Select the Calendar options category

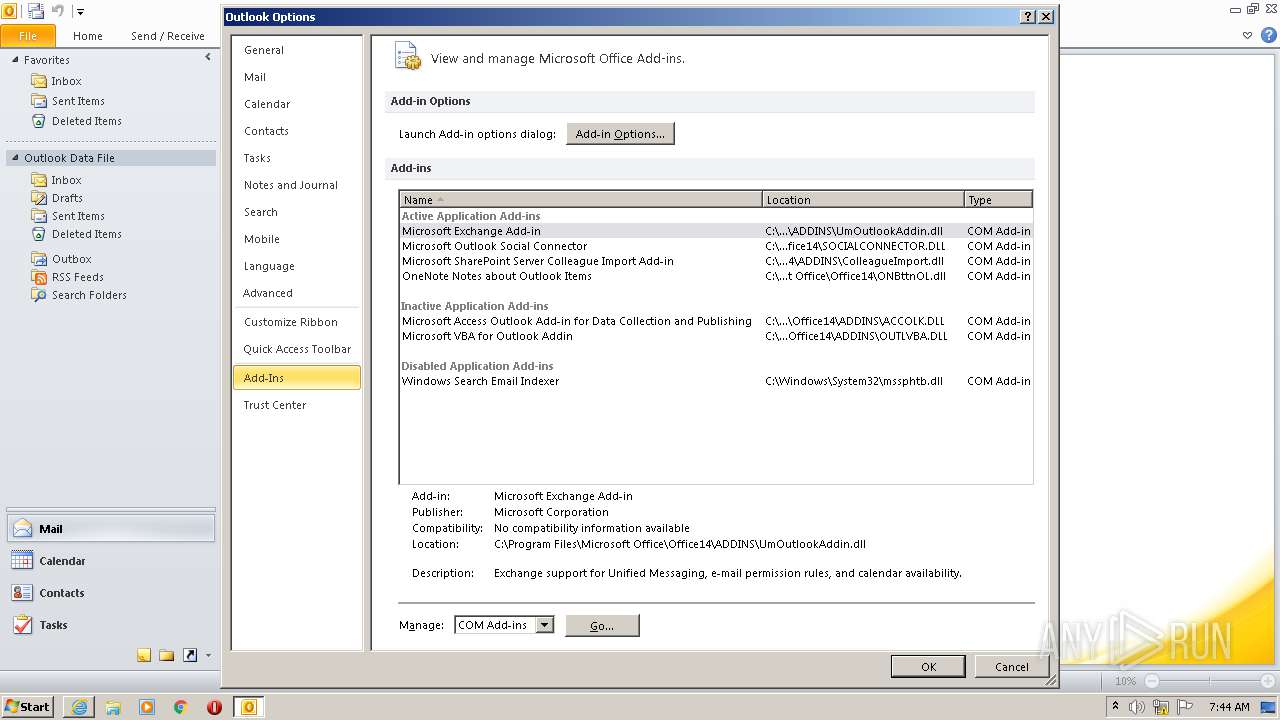pyautogui.click(x=296, y=104)
